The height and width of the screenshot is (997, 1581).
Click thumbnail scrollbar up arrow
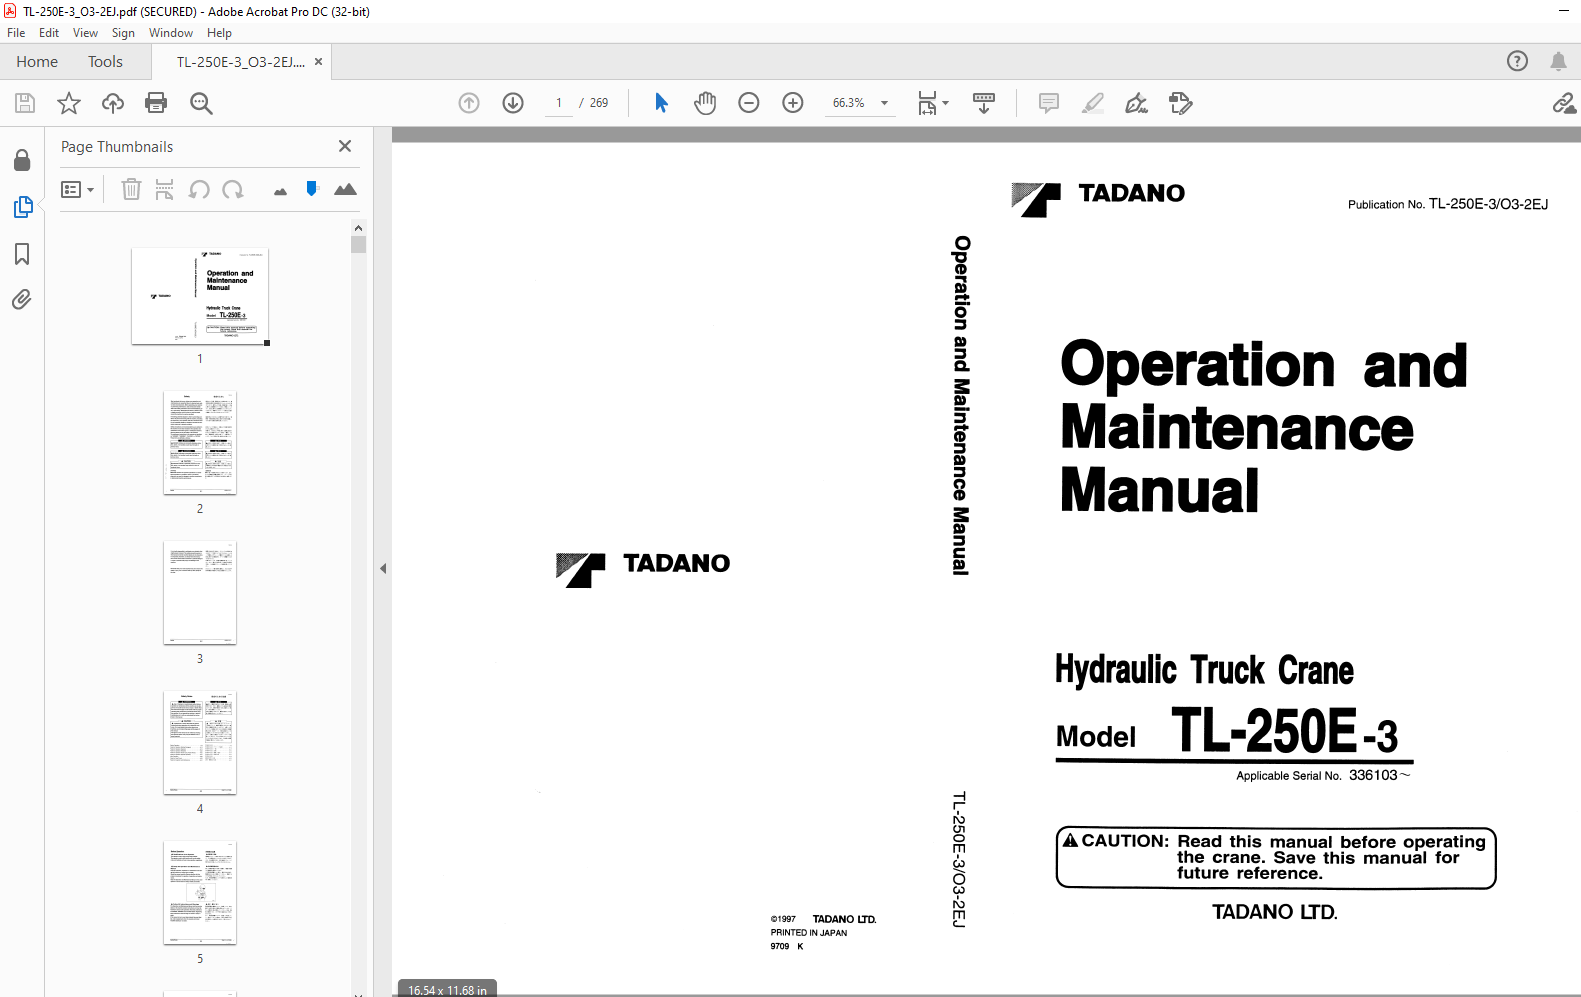(358, 228)
